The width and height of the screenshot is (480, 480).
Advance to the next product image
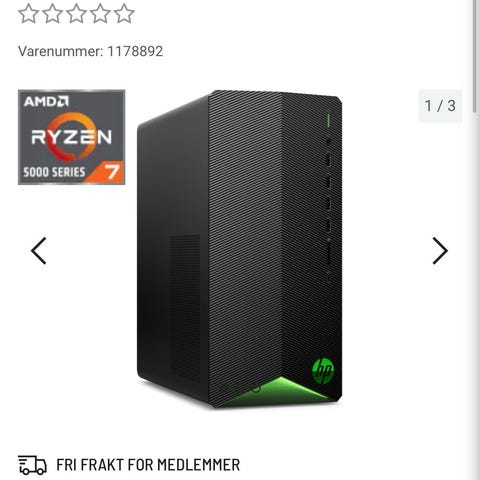coord(440,251)
